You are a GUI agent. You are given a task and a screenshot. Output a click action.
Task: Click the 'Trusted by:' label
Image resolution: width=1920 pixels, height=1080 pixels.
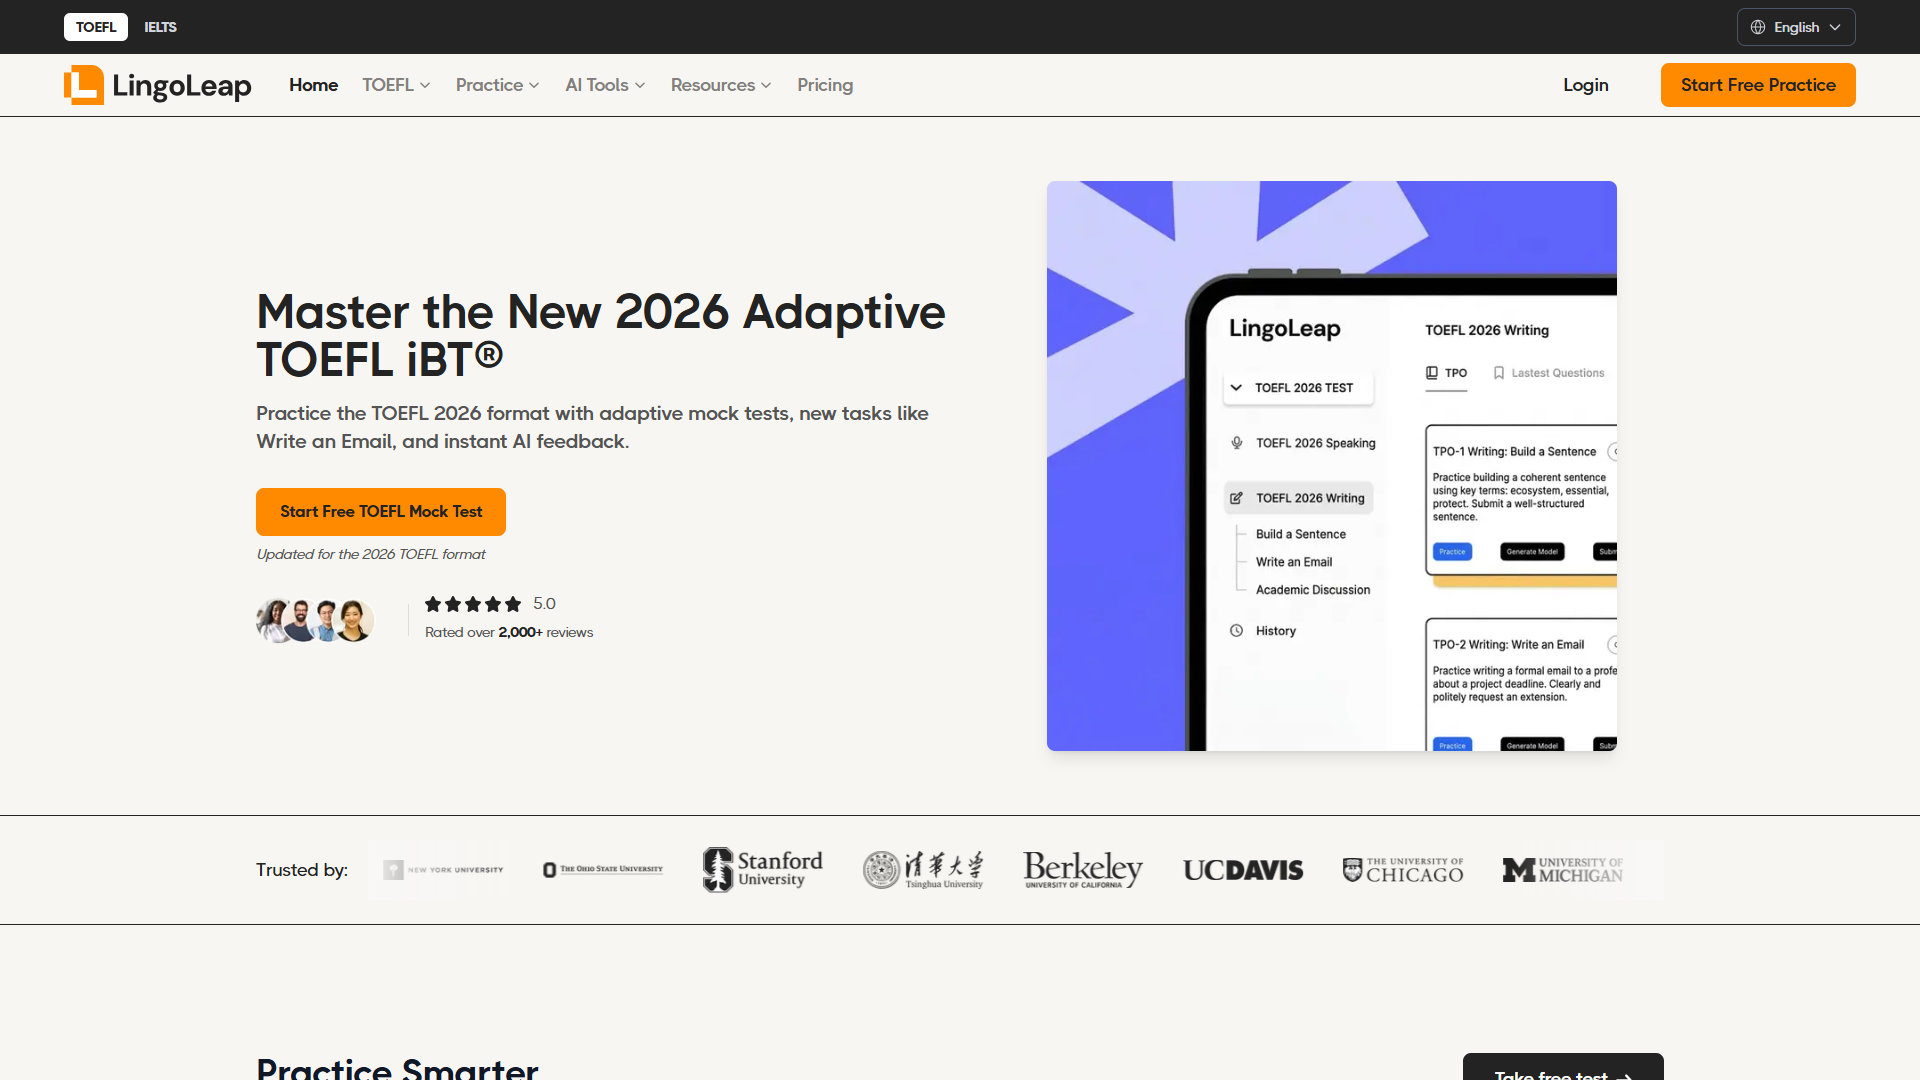302,870
